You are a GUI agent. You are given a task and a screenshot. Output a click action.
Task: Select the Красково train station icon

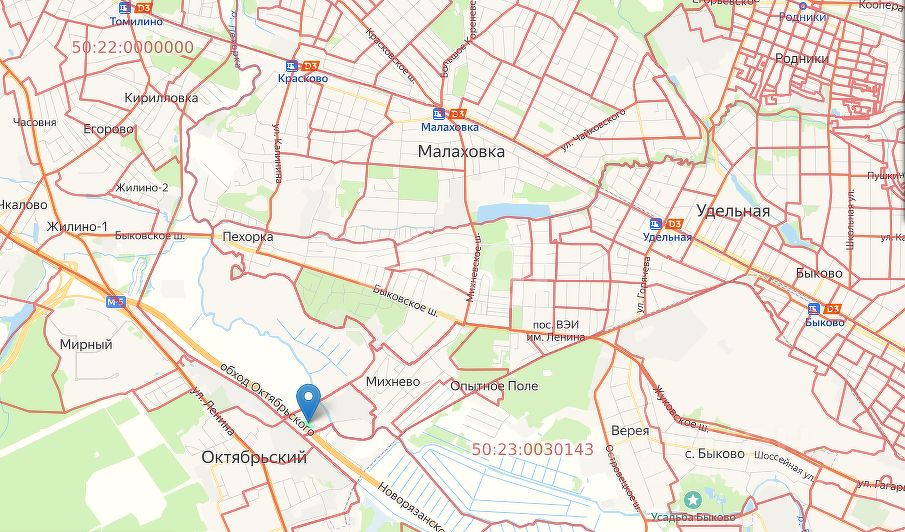(292, 66)
